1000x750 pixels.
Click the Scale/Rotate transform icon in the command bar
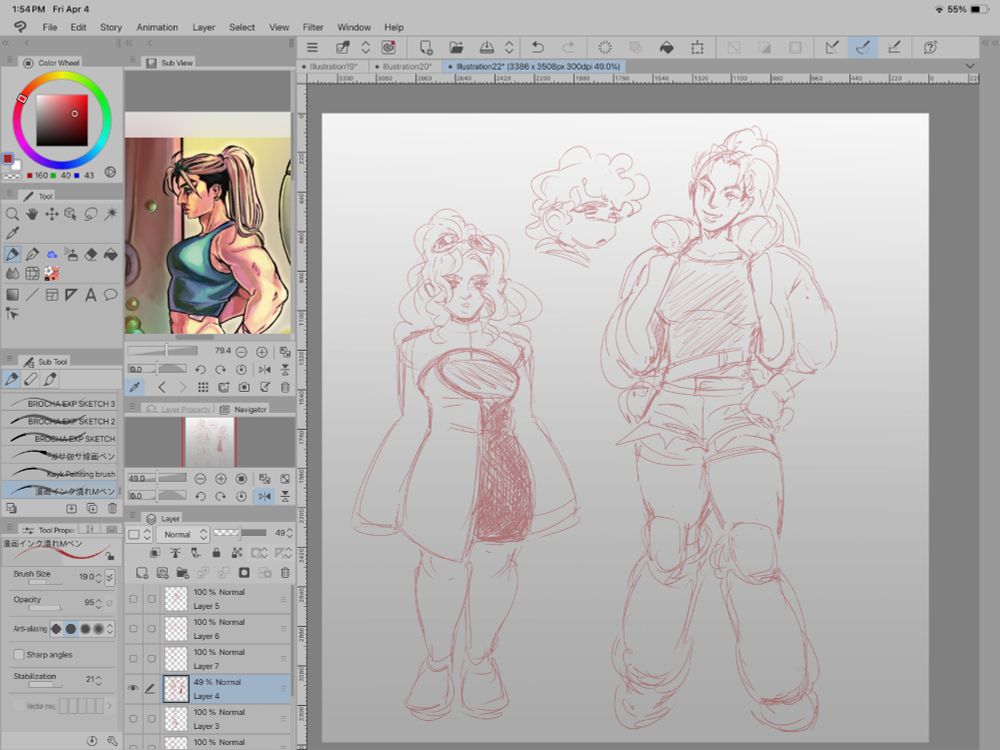(x=697, y=47)
